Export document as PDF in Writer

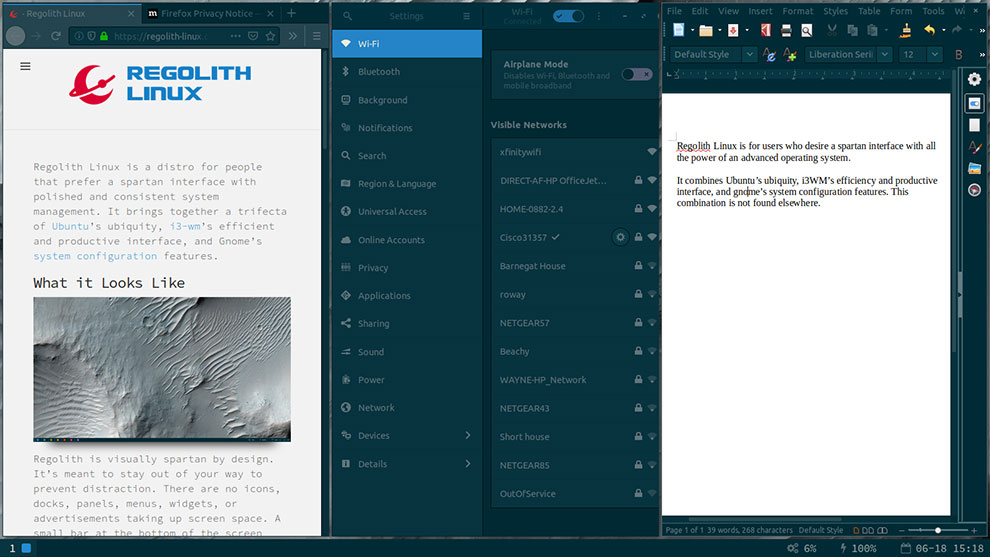766,30
